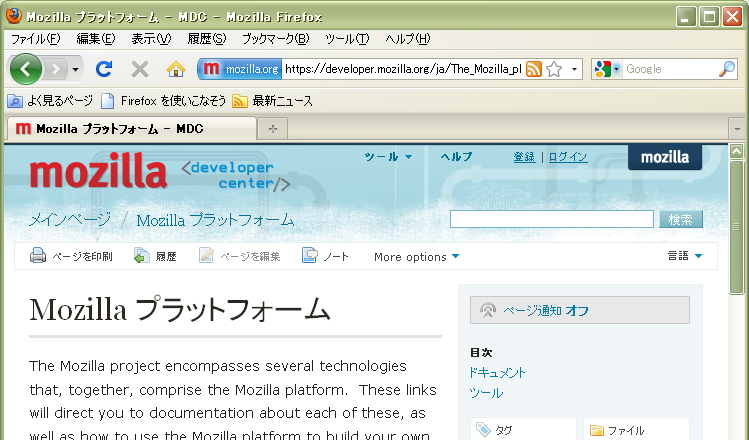Open the ツール(T) menu
The height and width of the screenshot is (440, 749).
(347, 39)
